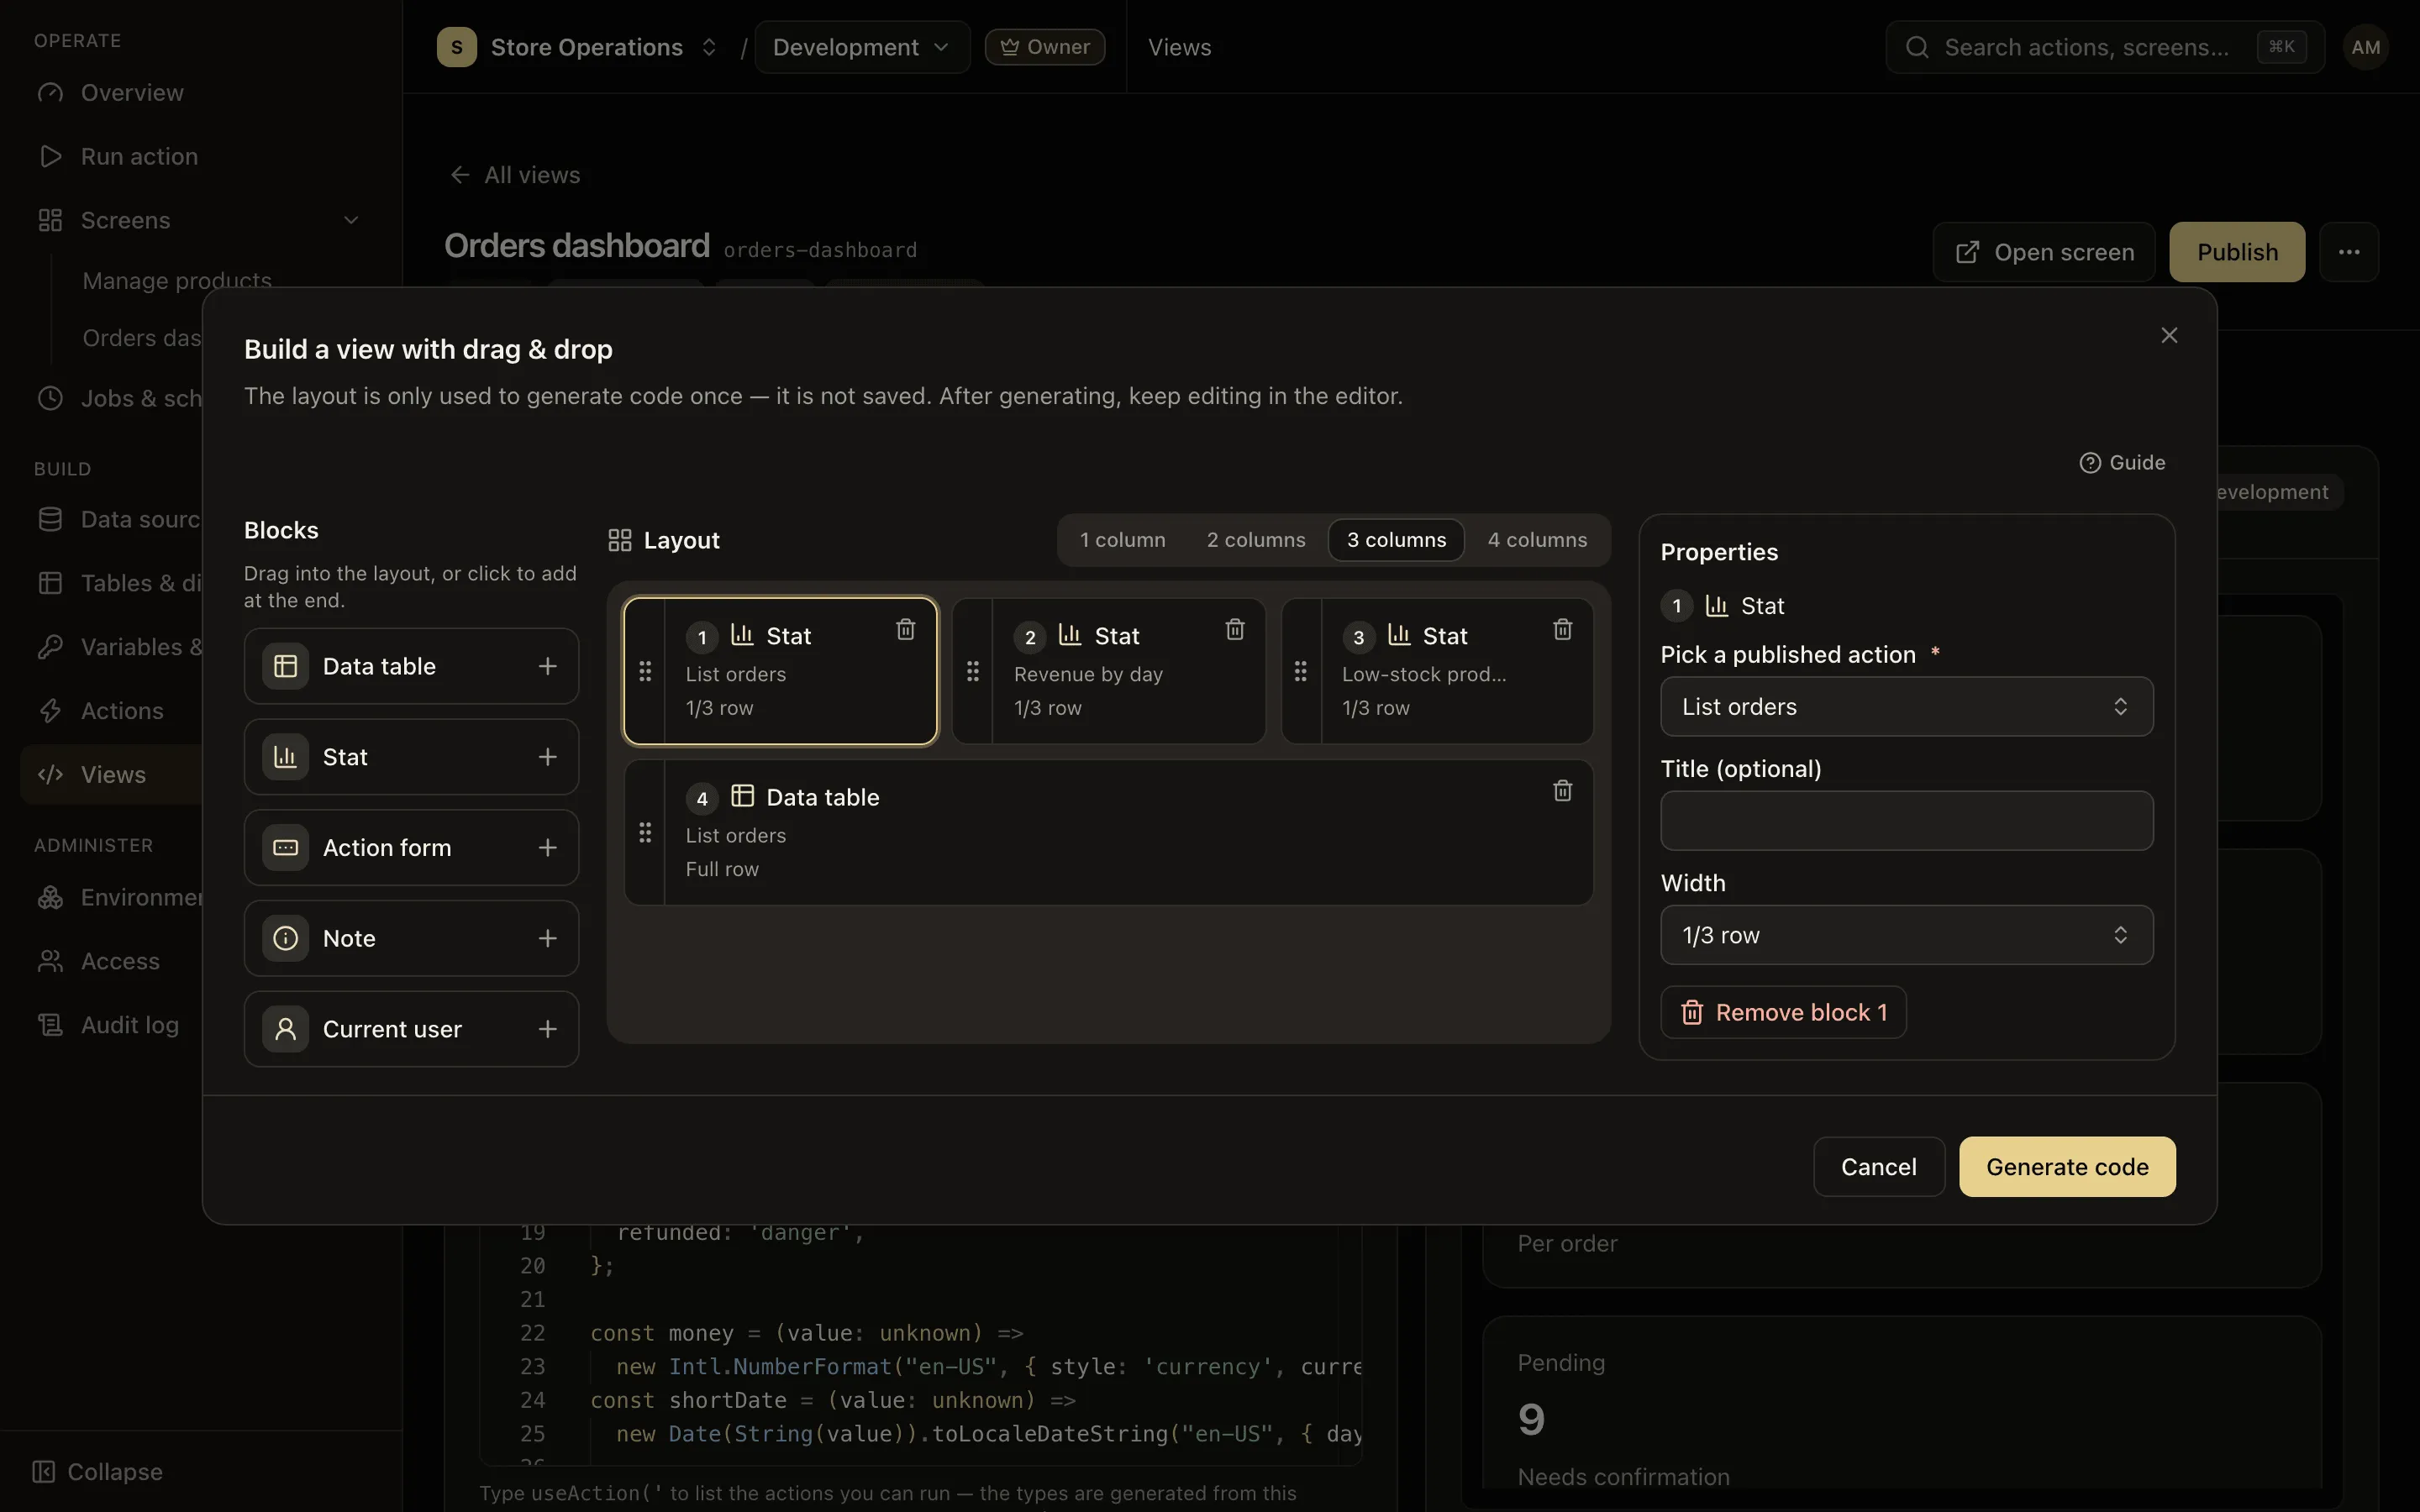This screenshot has height=1512, width=2420.
Task: Grab the drag handle of Low-stock block
Action: (x=1300, y=671)
